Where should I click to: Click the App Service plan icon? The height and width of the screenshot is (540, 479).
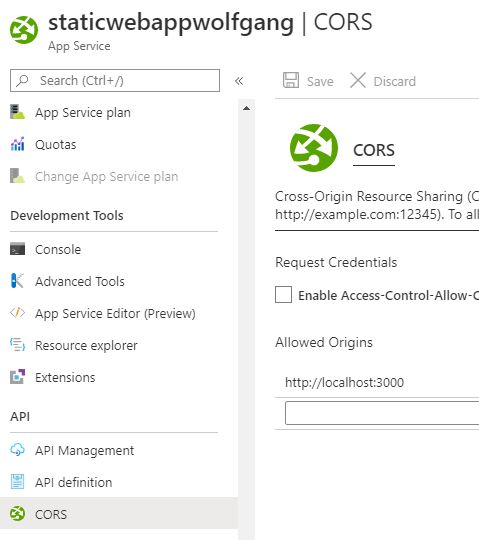(x=17, y=112)
